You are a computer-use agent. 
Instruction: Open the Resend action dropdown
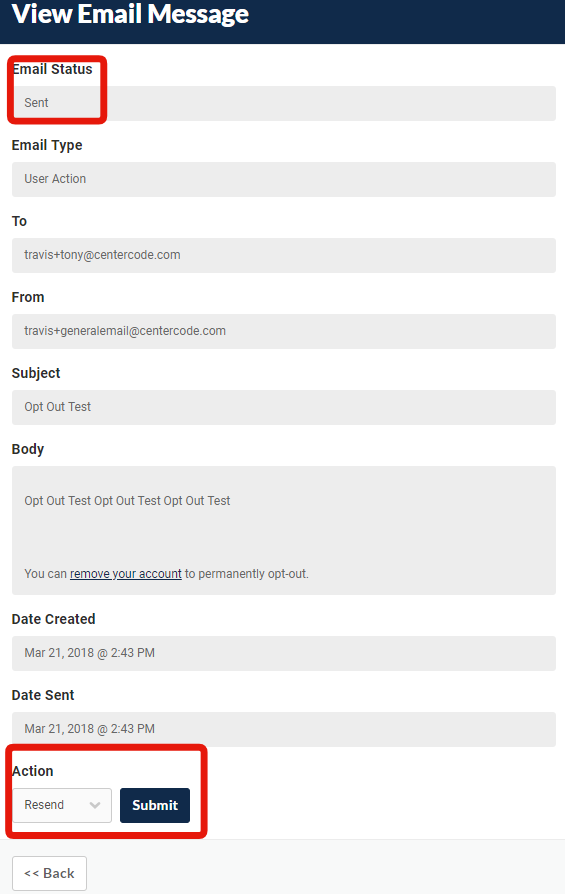coord(62,805)
